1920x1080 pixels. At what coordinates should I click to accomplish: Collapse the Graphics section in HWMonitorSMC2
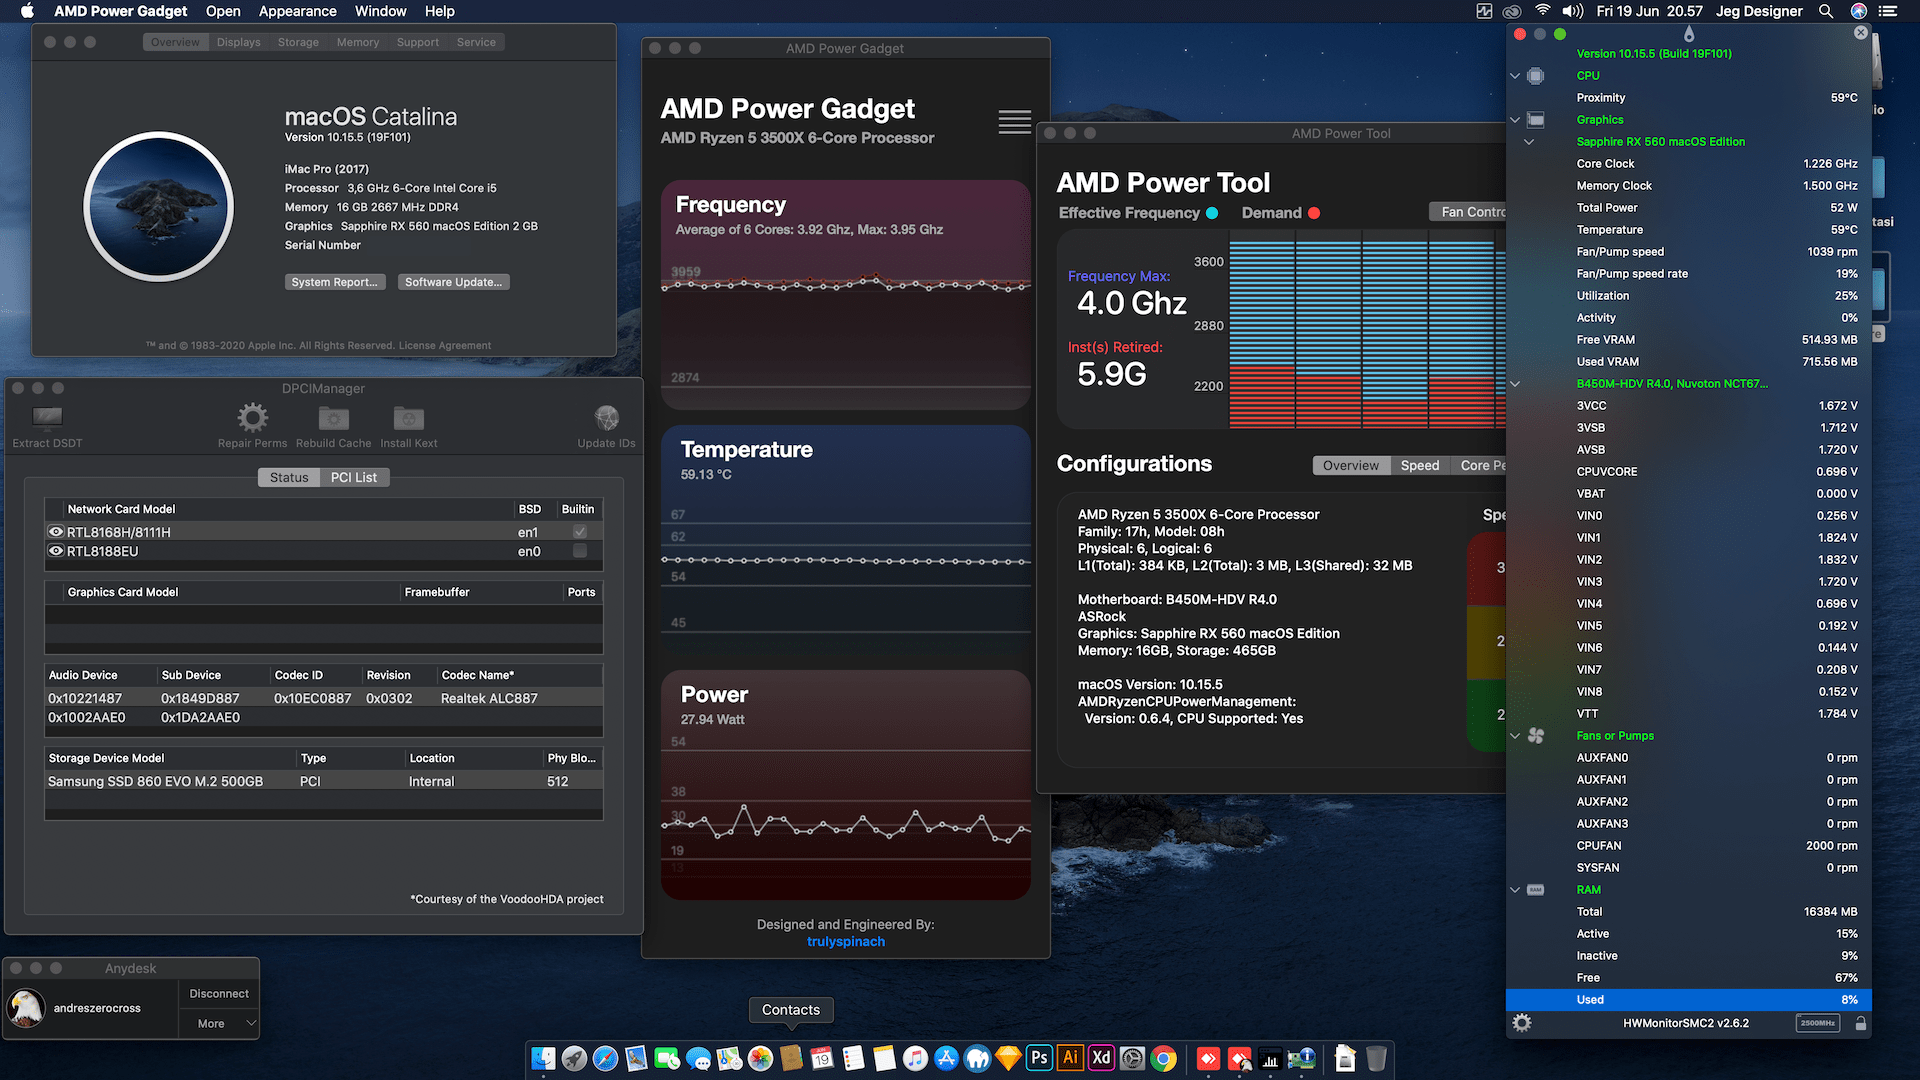pyautogui.click(x=1515, y=120)
